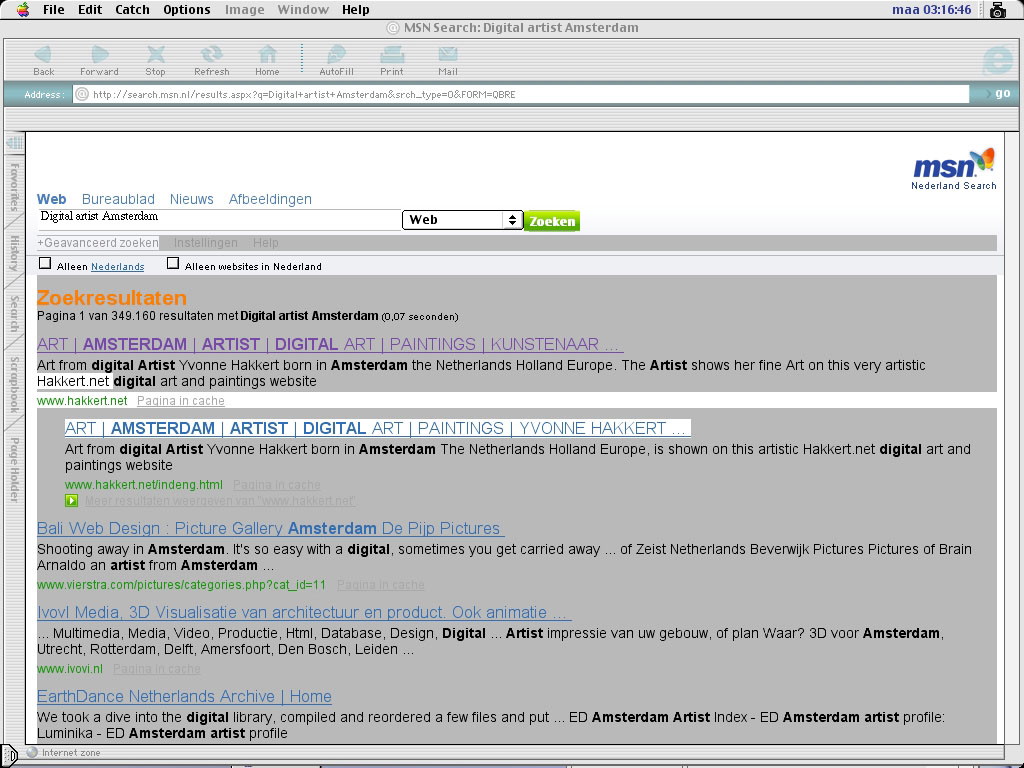
Task: Switch to the Afbeeldingen search tab
Action: tap(270, 199)
